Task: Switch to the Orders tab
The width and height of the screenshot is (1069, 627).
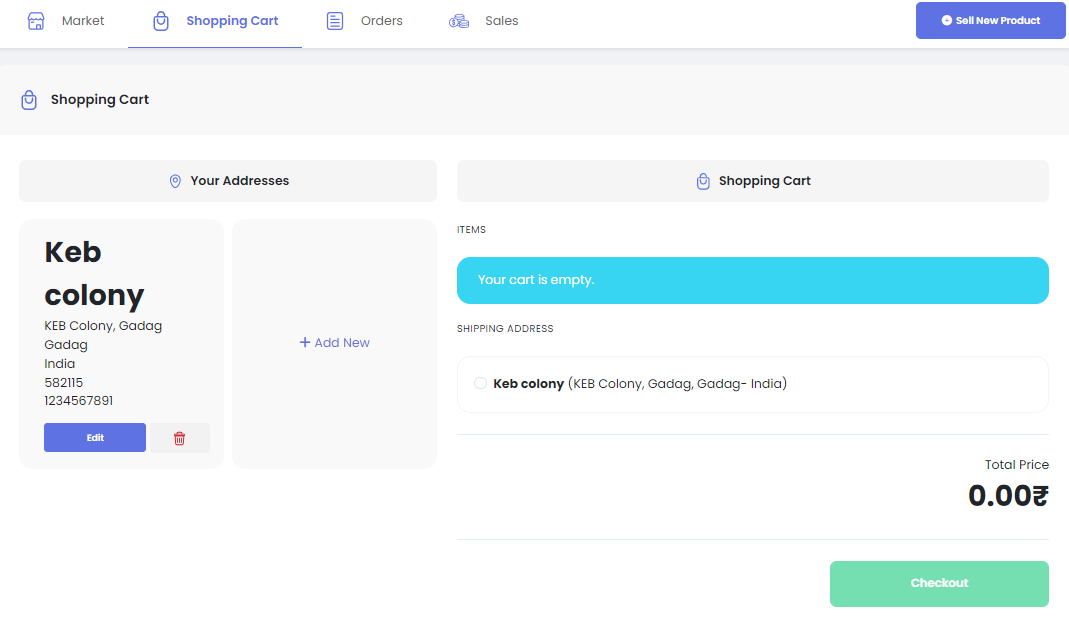Action: 381,21
